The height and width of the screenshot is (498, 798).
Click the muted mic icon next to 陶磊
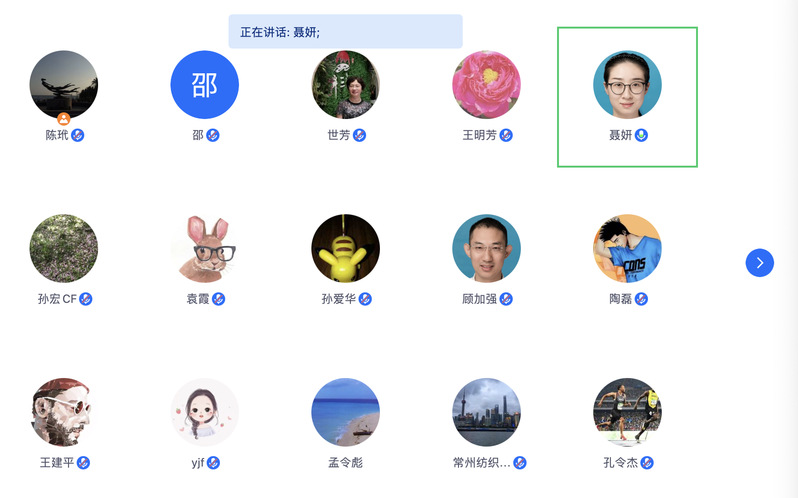pyautogui.click(x=641, y=299)
